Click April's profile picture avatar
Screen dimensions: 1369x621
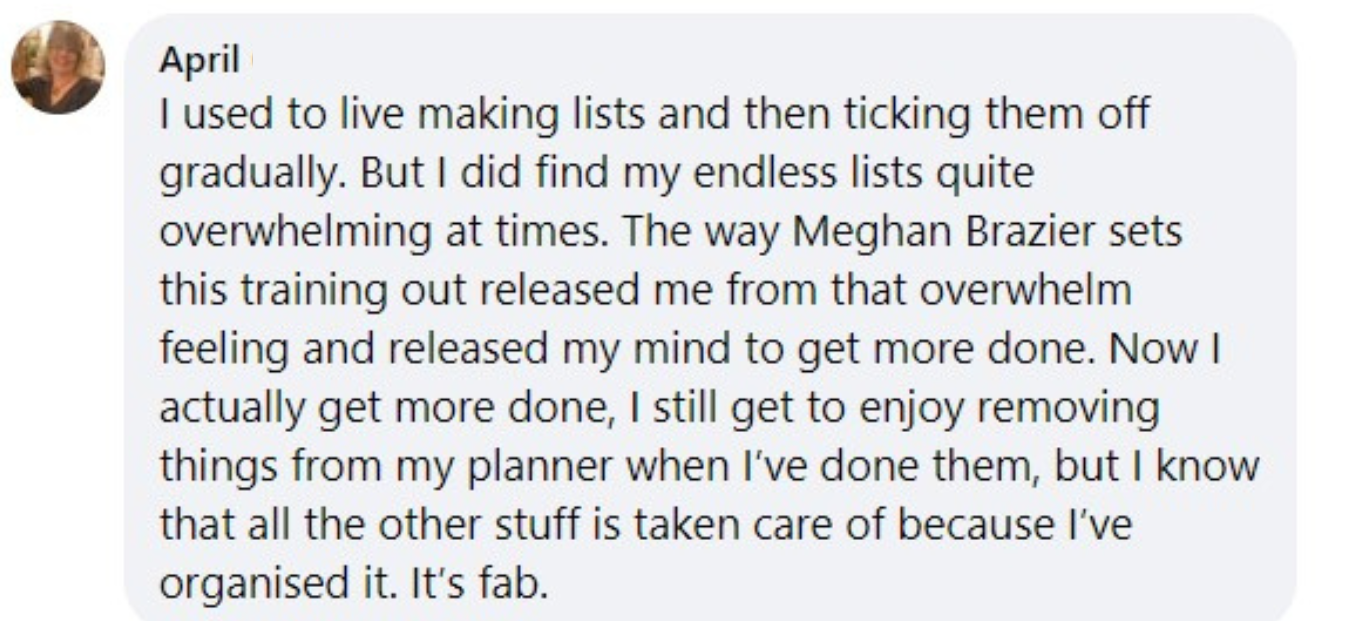click(58, 67)
